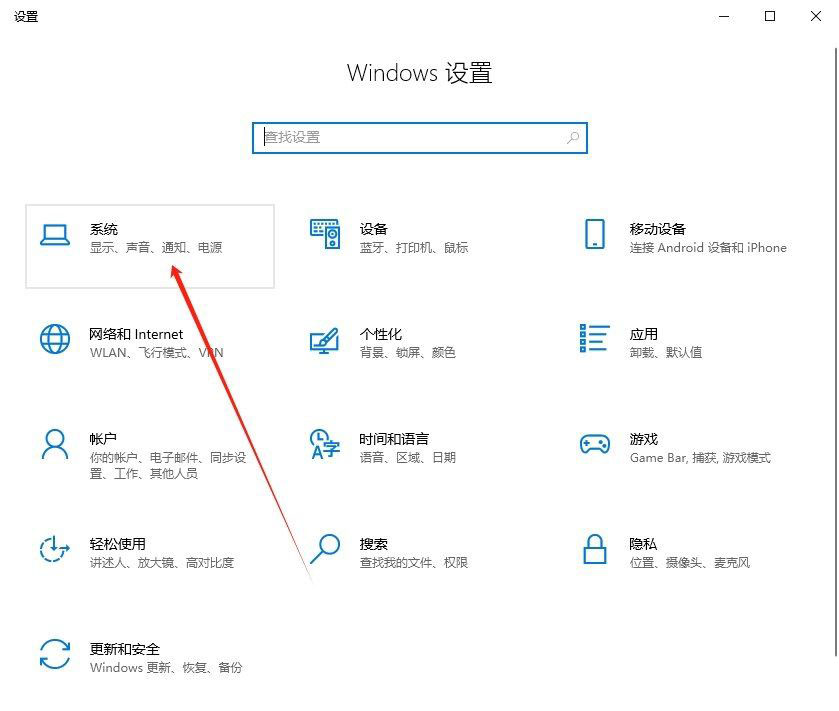Open the 移动设备 phone icon
Screen dimensions: 839x711
[x=595, y=234]
